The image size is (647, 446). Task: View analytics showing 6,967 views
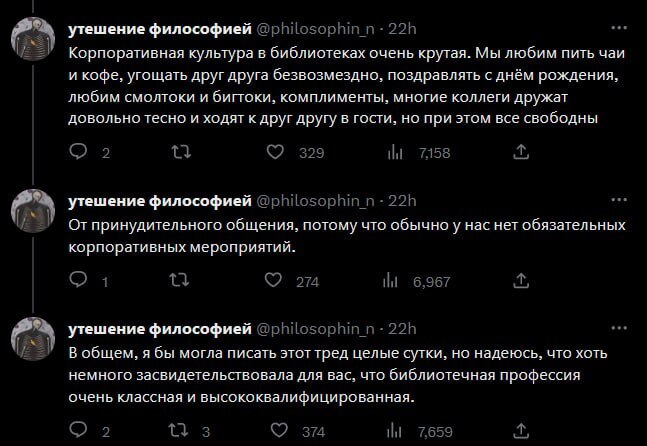[x=394, y=282]
